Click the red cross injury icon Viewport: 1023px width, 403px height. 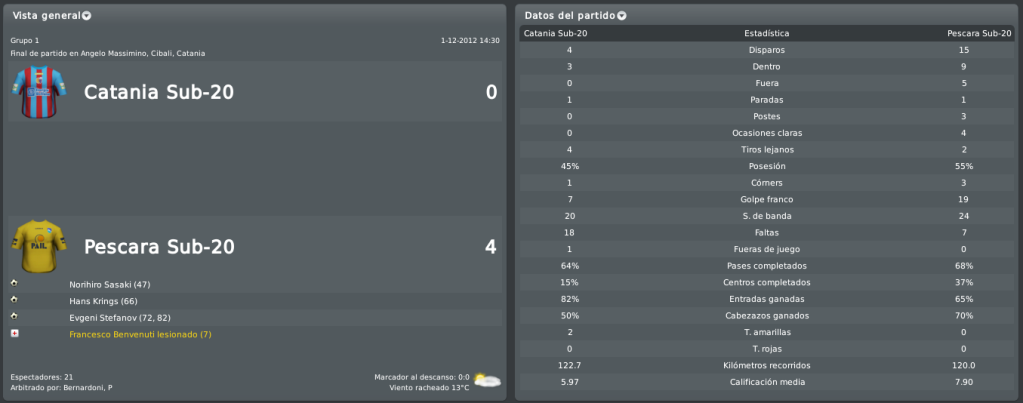14,333
